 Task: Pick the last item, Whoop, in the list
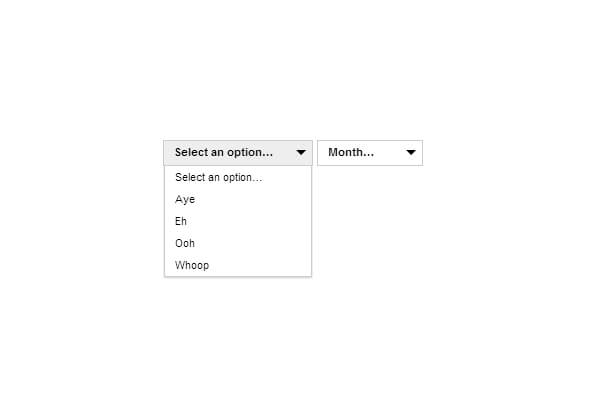(x=192, y=265)
